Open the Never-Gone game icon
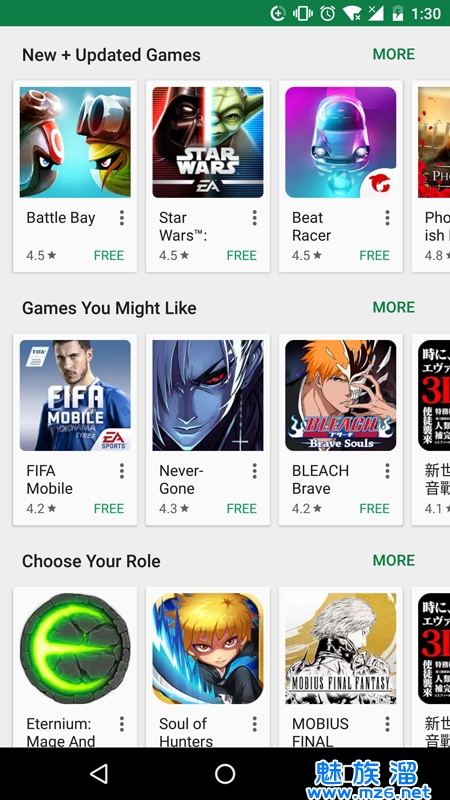This screenshot has width=450, height=800. point(208,395)
